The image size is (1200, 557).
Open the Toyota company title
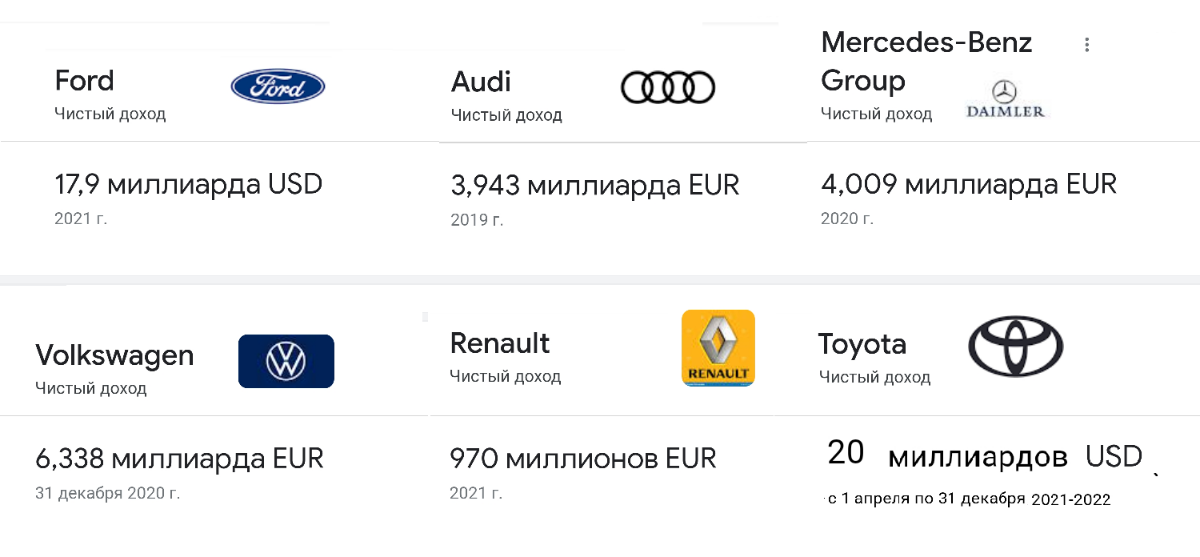pyautogui.click(x=862, y=344)
